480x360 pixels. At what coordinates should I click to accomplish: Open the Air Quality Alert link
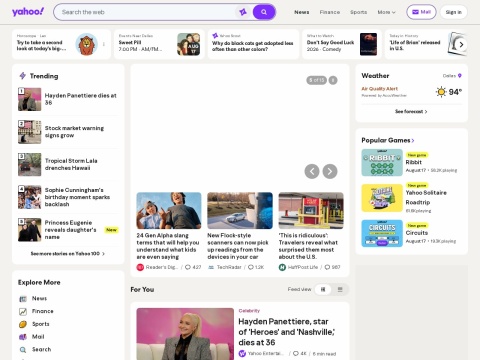(x=380, y=89)
